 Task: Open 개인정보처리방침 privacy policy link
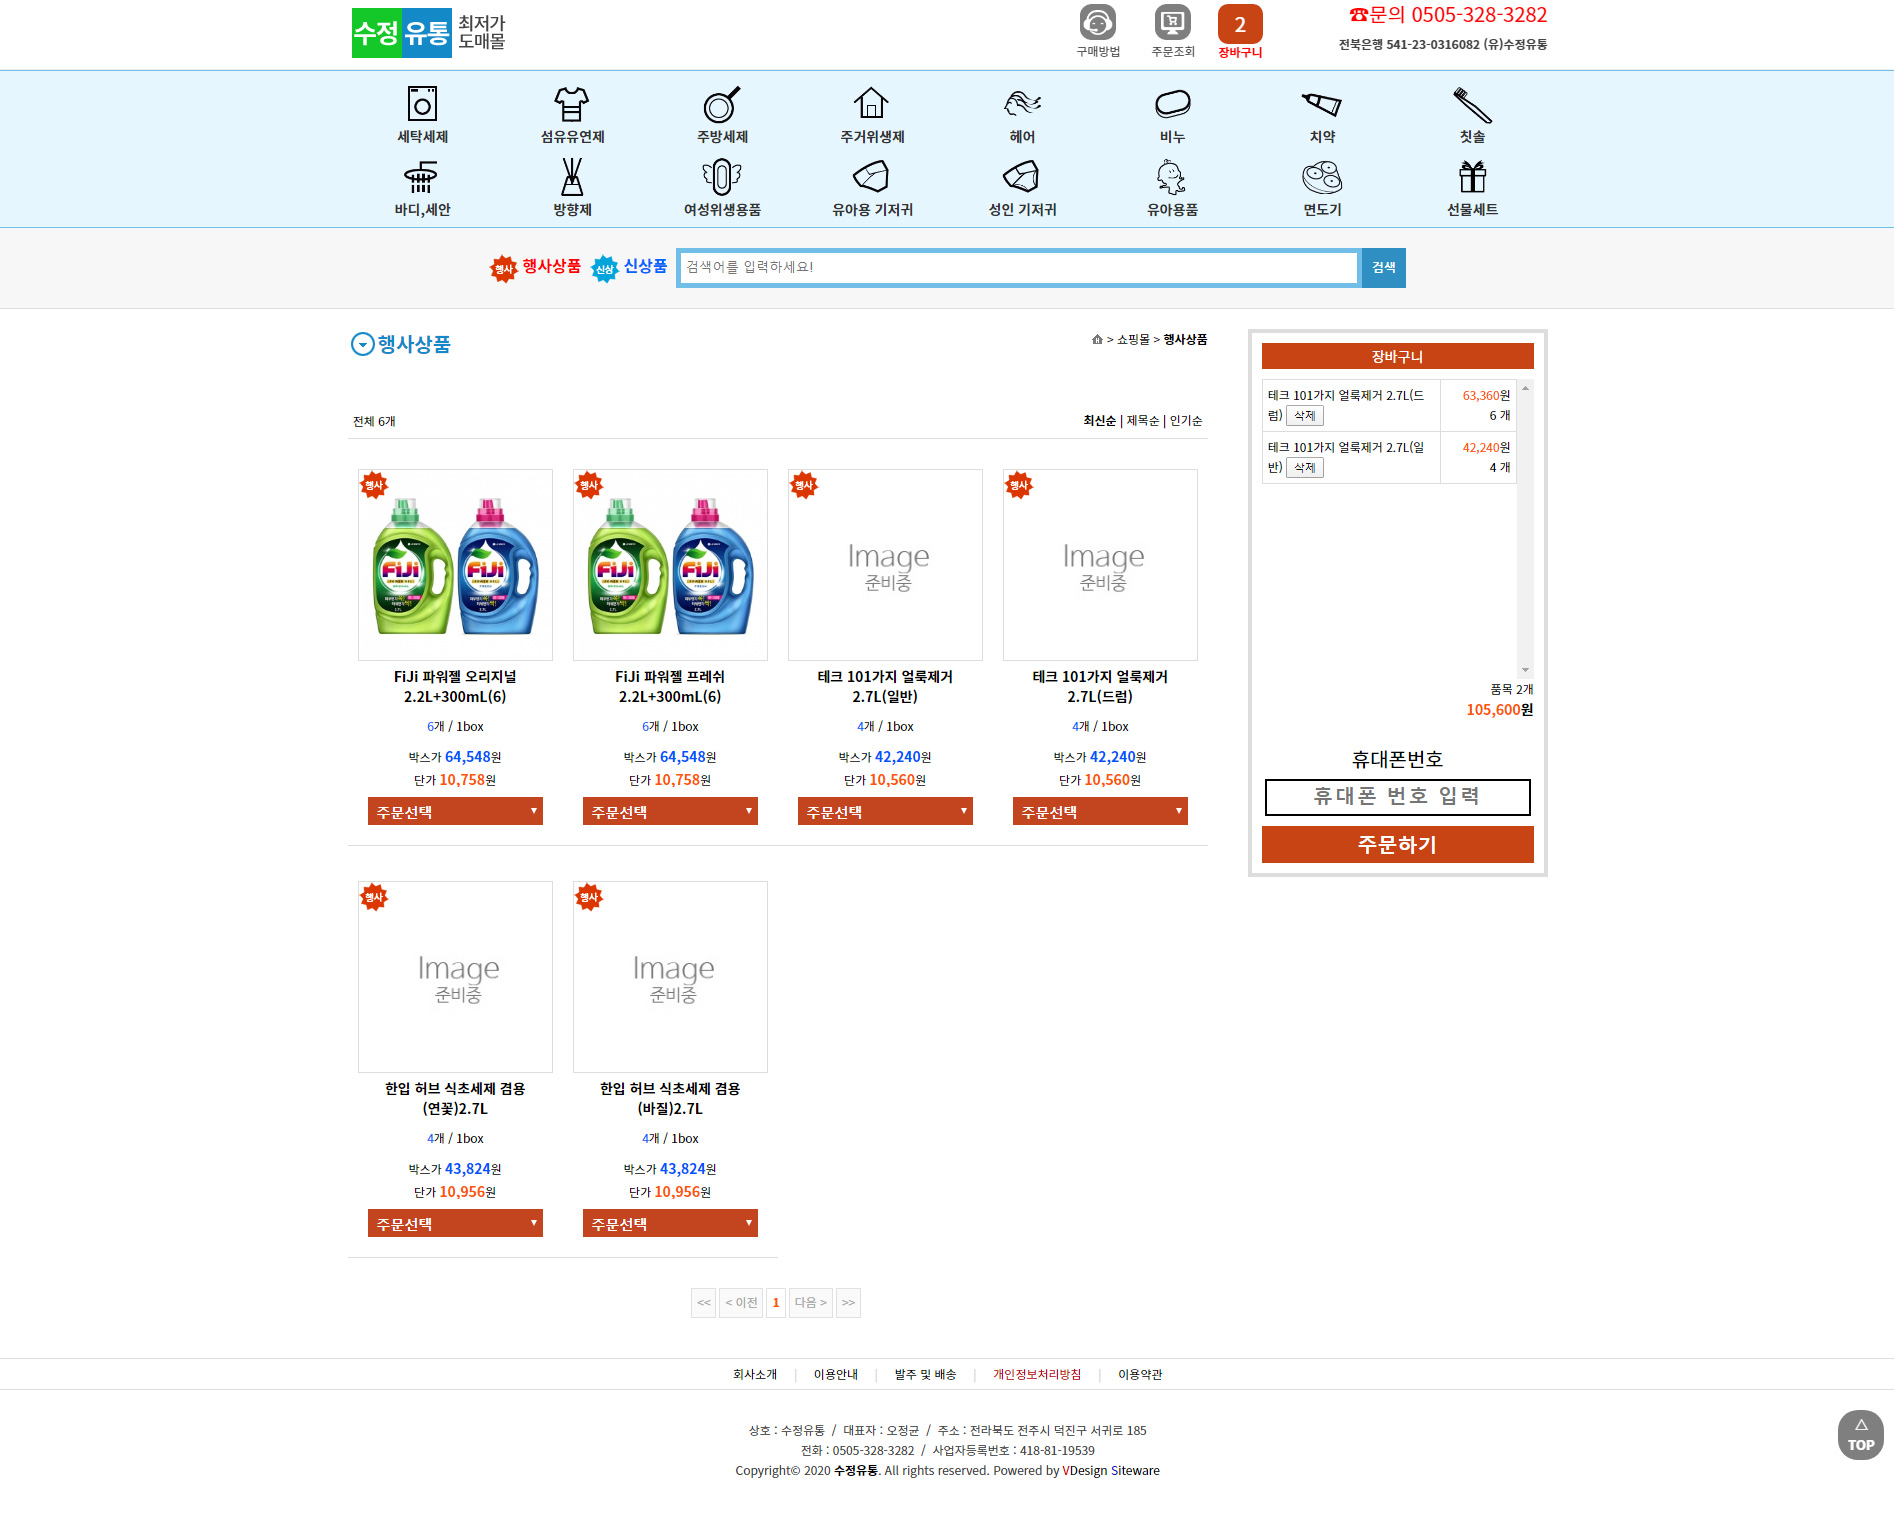[x=1037, y=1375]
